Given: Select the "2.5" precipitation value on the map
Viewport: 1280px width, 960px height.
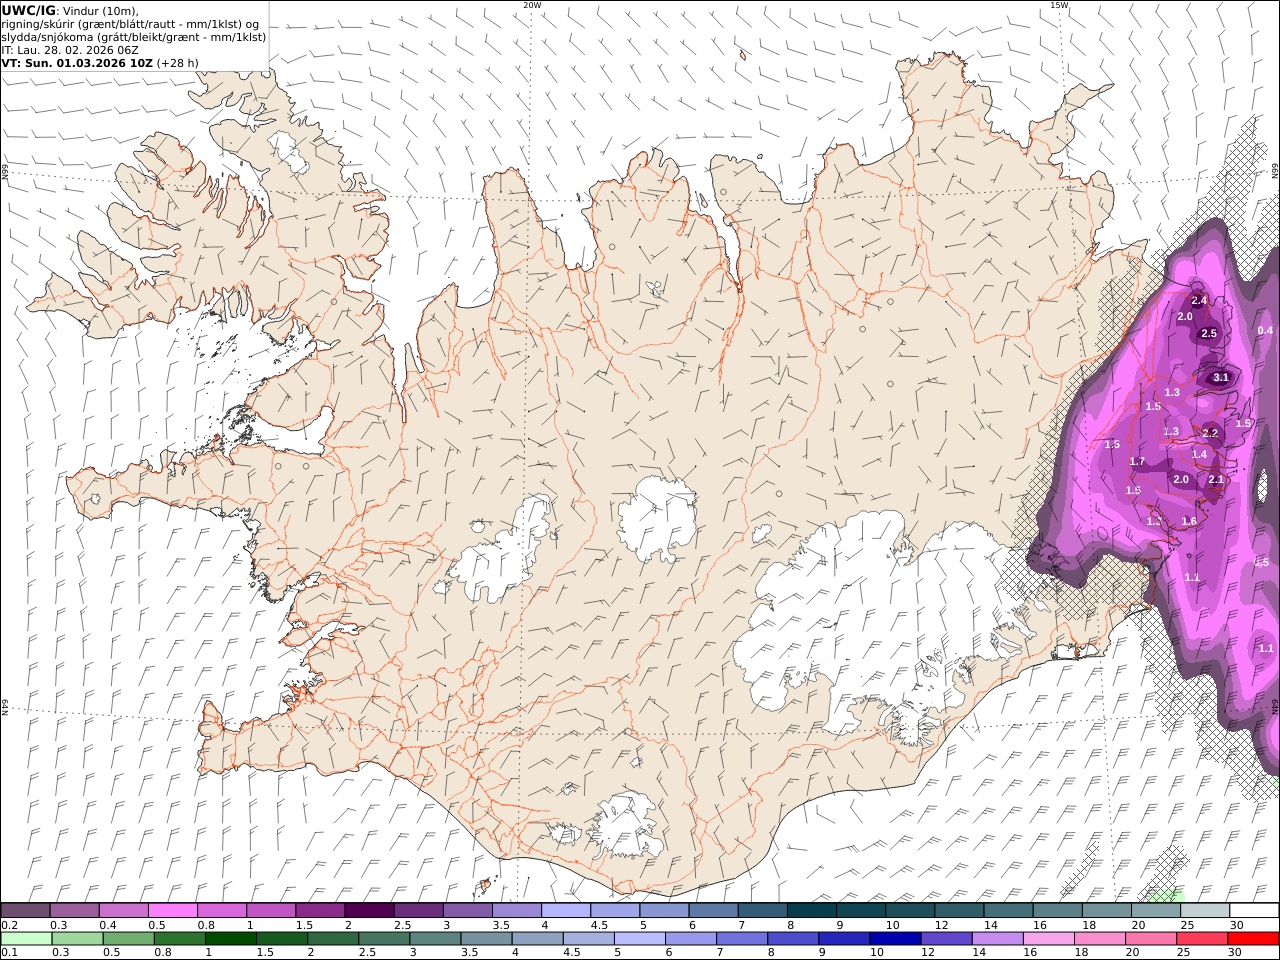Looking at the screenshot, I should pos(1208,334).
